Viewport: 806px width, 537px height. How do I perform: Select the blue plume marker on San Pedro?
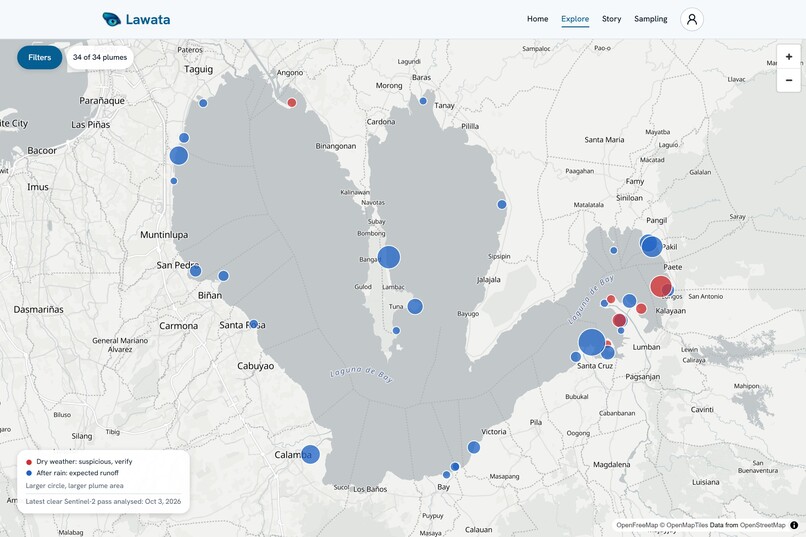195,271
